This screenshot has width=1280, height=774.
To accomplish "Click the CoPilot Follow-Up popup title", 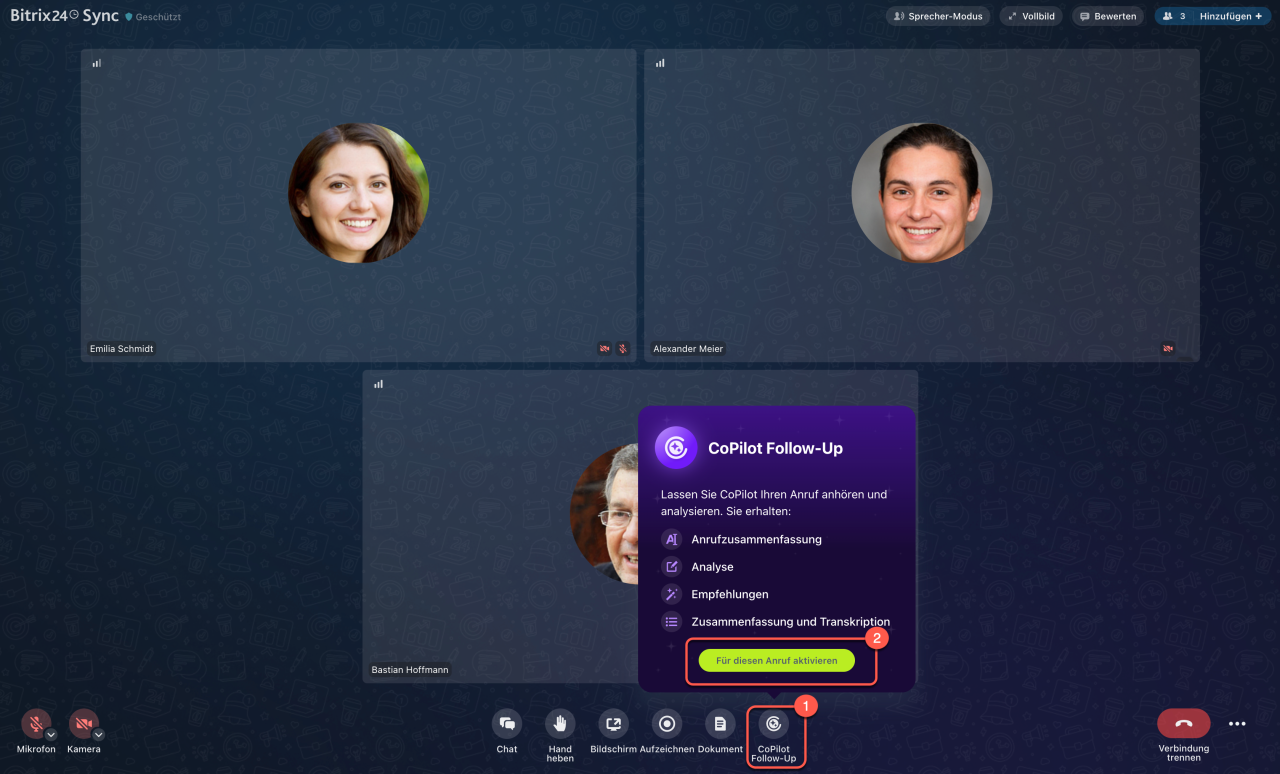I will 775,448.
